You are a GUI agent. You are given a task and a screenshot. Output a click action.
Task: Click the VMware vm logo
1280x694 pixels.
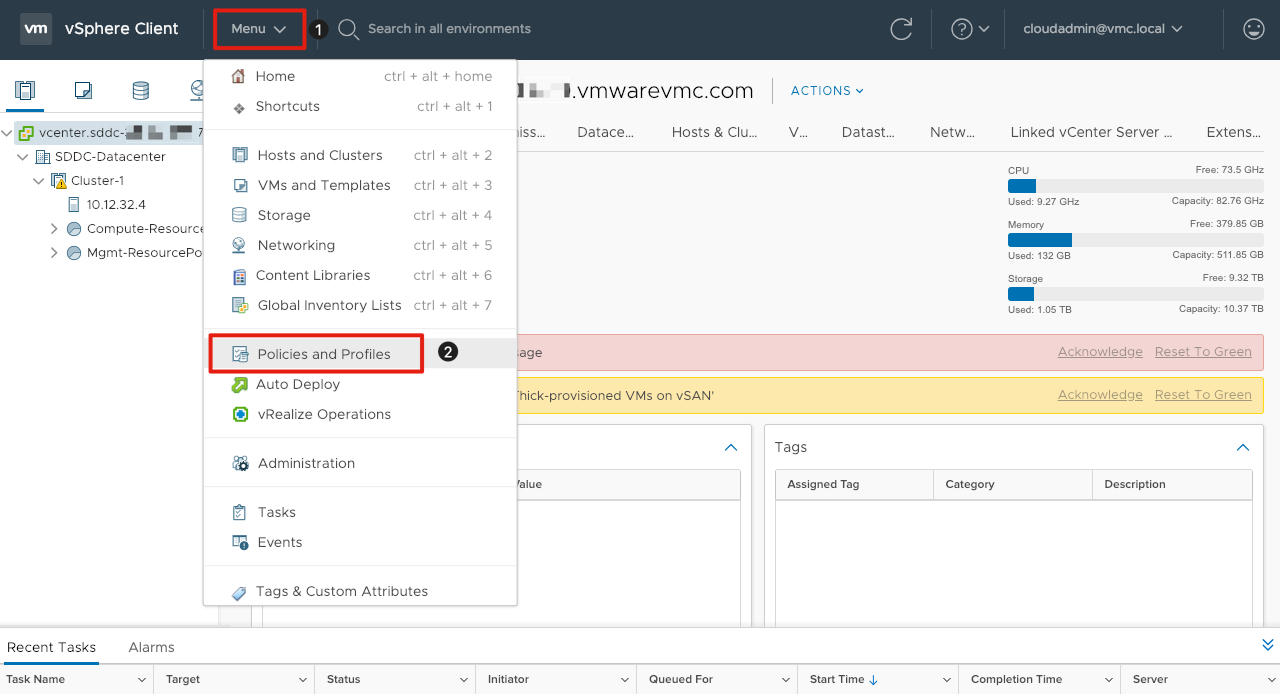(x=36, y=29)
